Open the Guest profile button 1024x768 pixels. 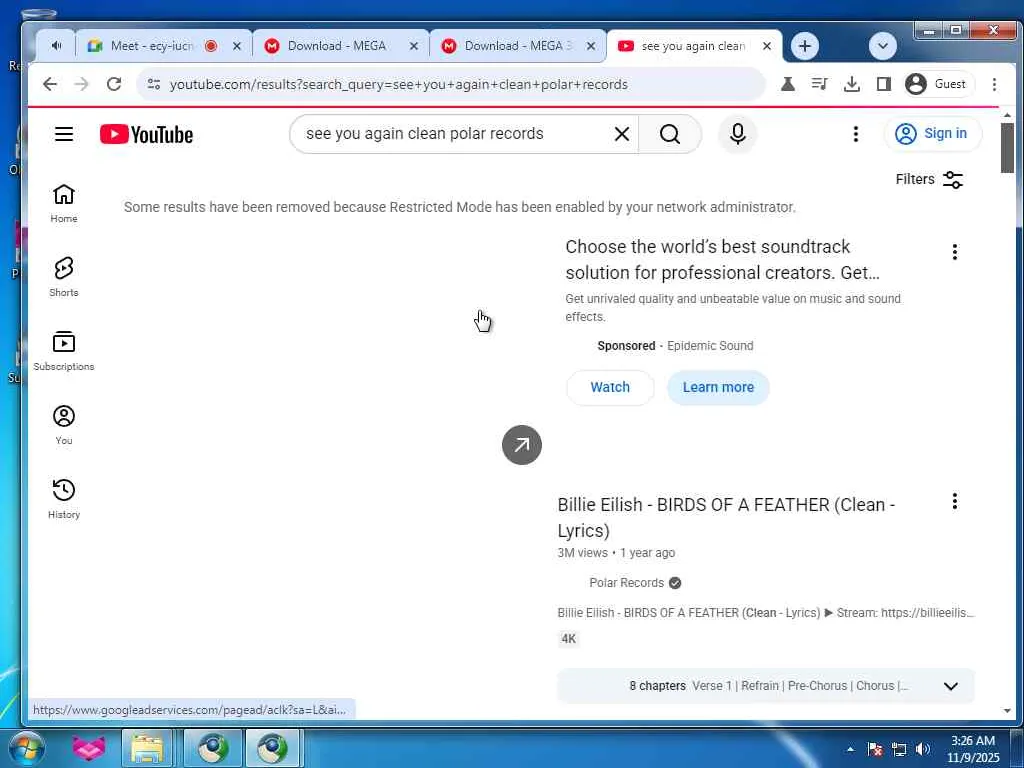tap(938, 84)
